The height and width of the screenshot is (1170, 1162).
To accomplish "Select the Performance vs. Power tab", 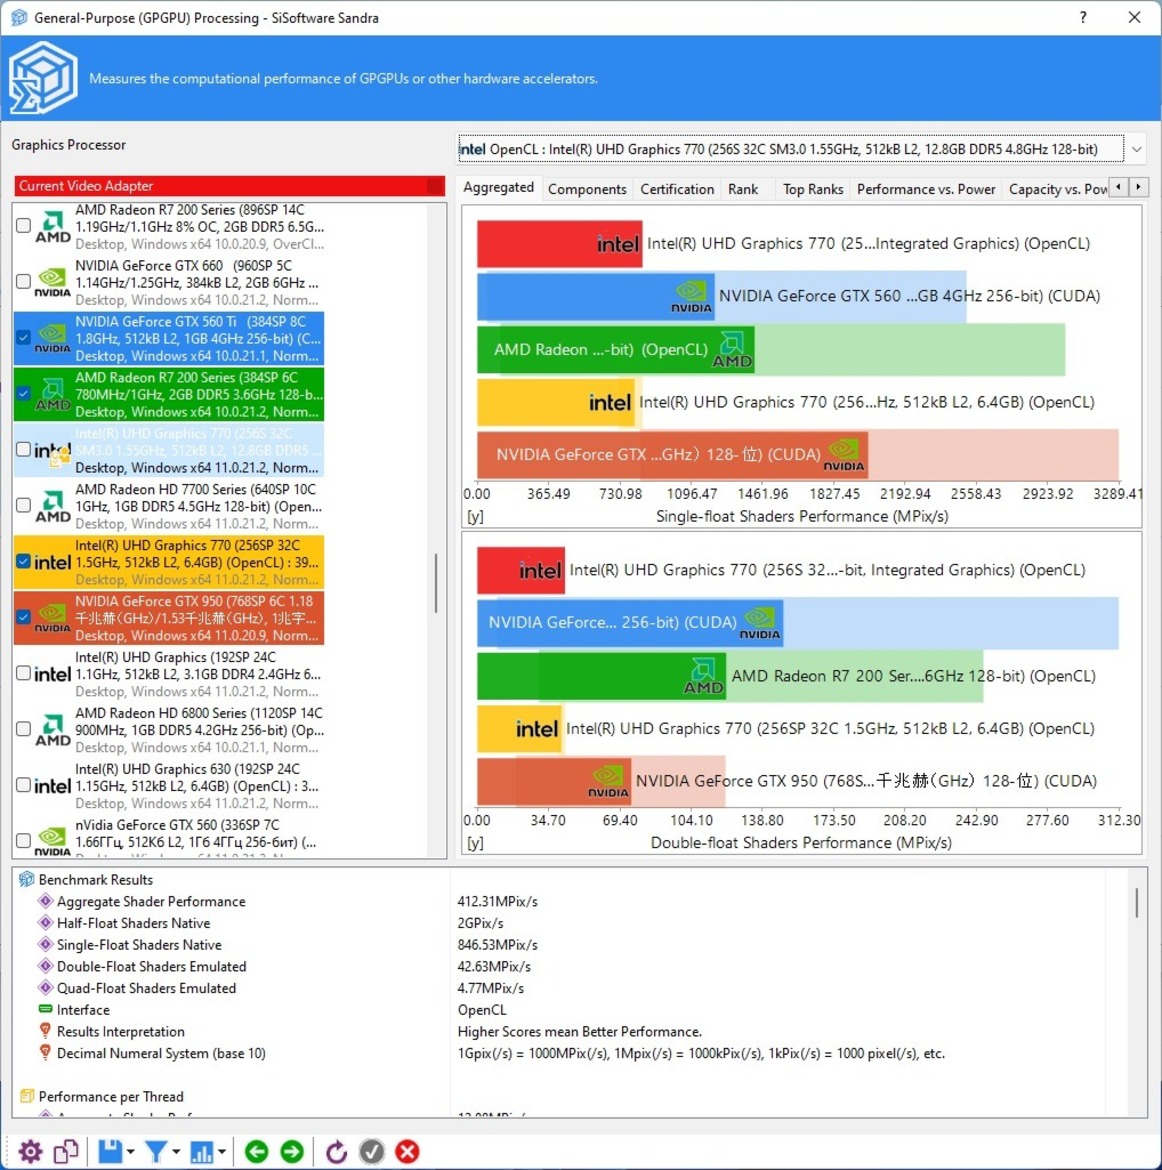I will coord(925,189).
